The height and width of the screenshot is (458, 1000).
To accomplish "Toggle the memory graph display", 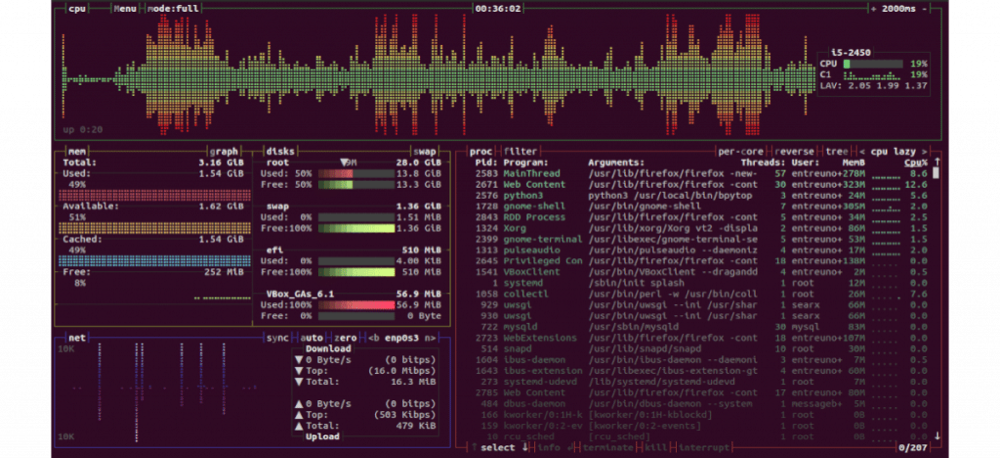I will (224, 151).
